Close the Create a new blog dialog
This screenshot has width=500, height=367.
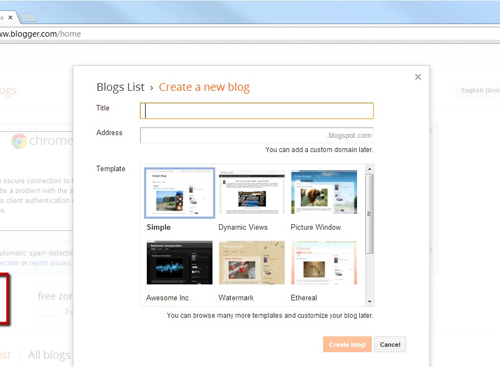pyautogui.click(x=418, y=77)
